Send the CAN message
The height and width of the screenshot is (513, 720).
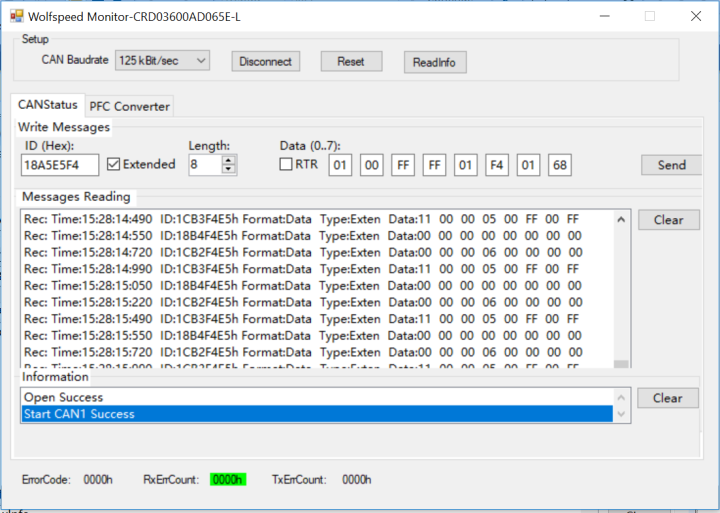[x=671, y=165]
